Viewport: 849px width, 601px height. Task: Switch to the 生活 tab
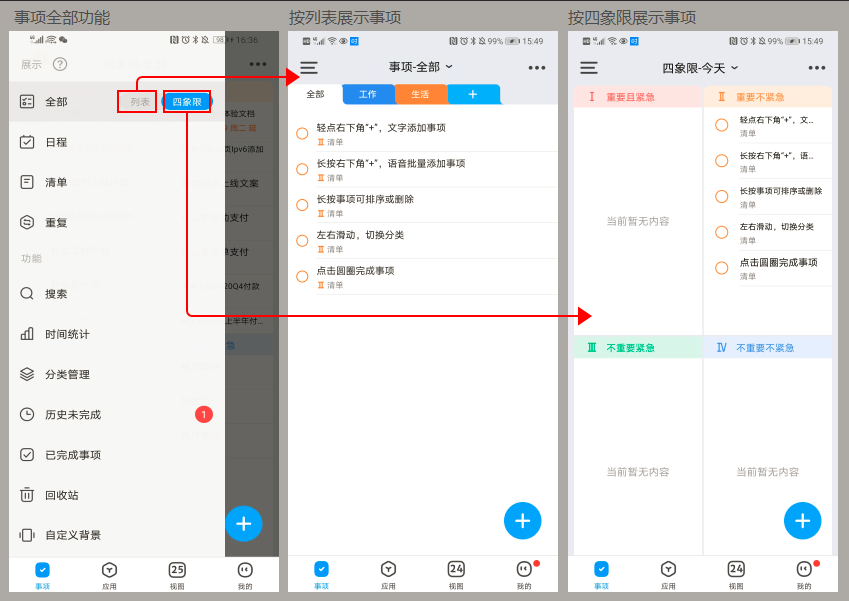(x=421, y=93)
